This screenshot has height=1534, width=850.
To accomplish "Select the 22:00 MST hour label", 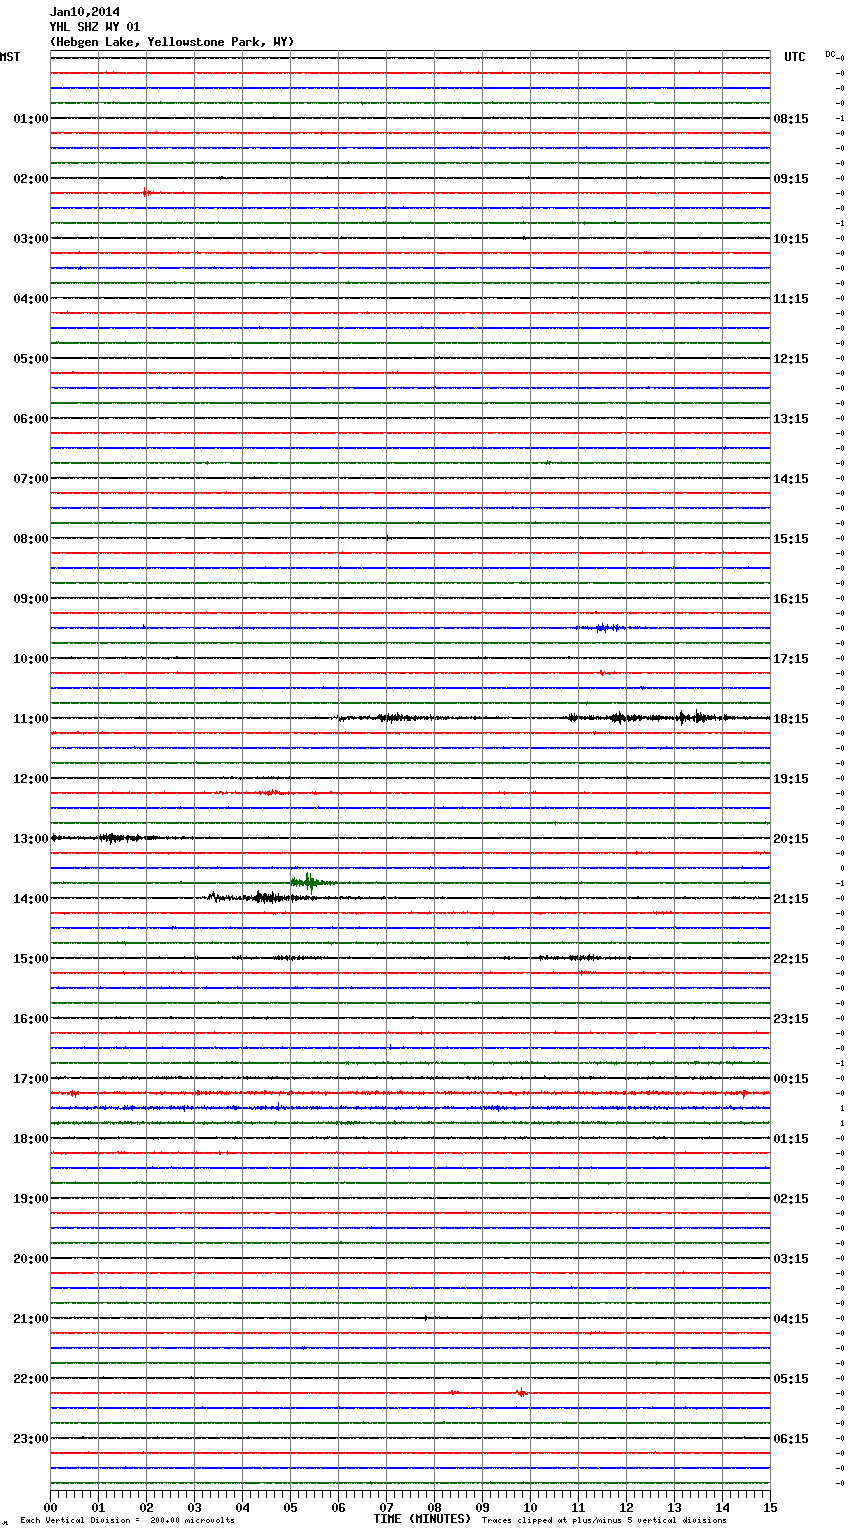I will point(31,1379).
